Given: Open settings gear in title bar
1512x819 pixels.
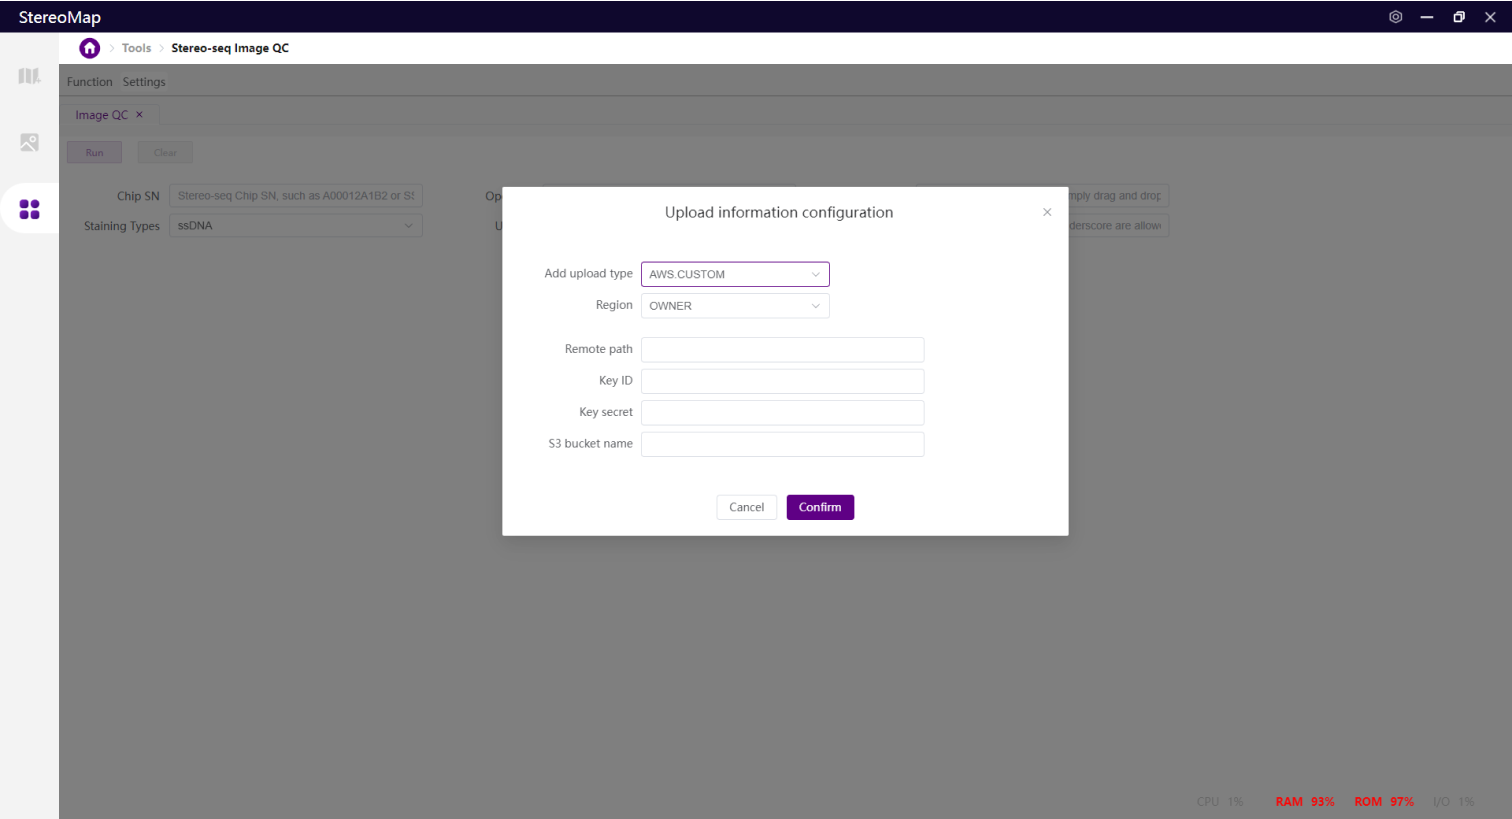Looking at the screenshot, I should tap(1395, 17).
